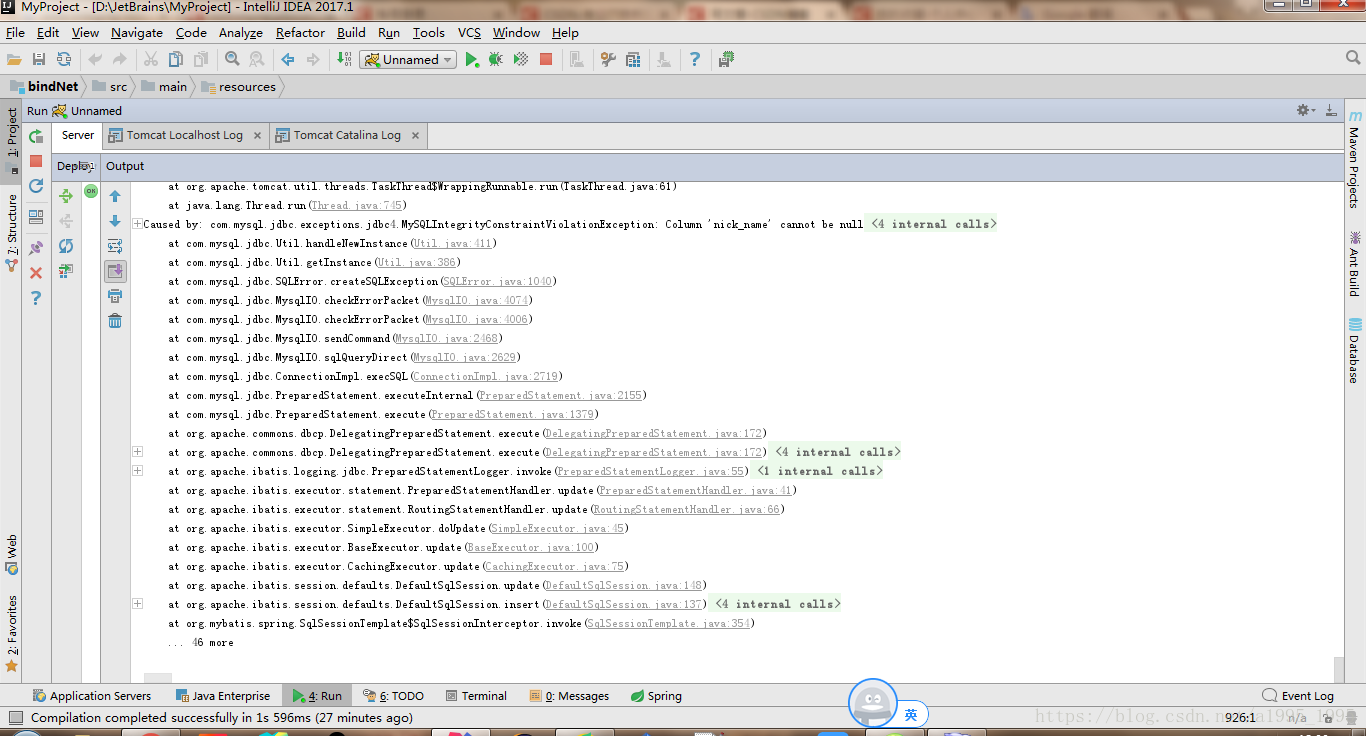Toggle the Ant Build side panel
Viewport: 1366px width, 736px height.
(1355, 263)
